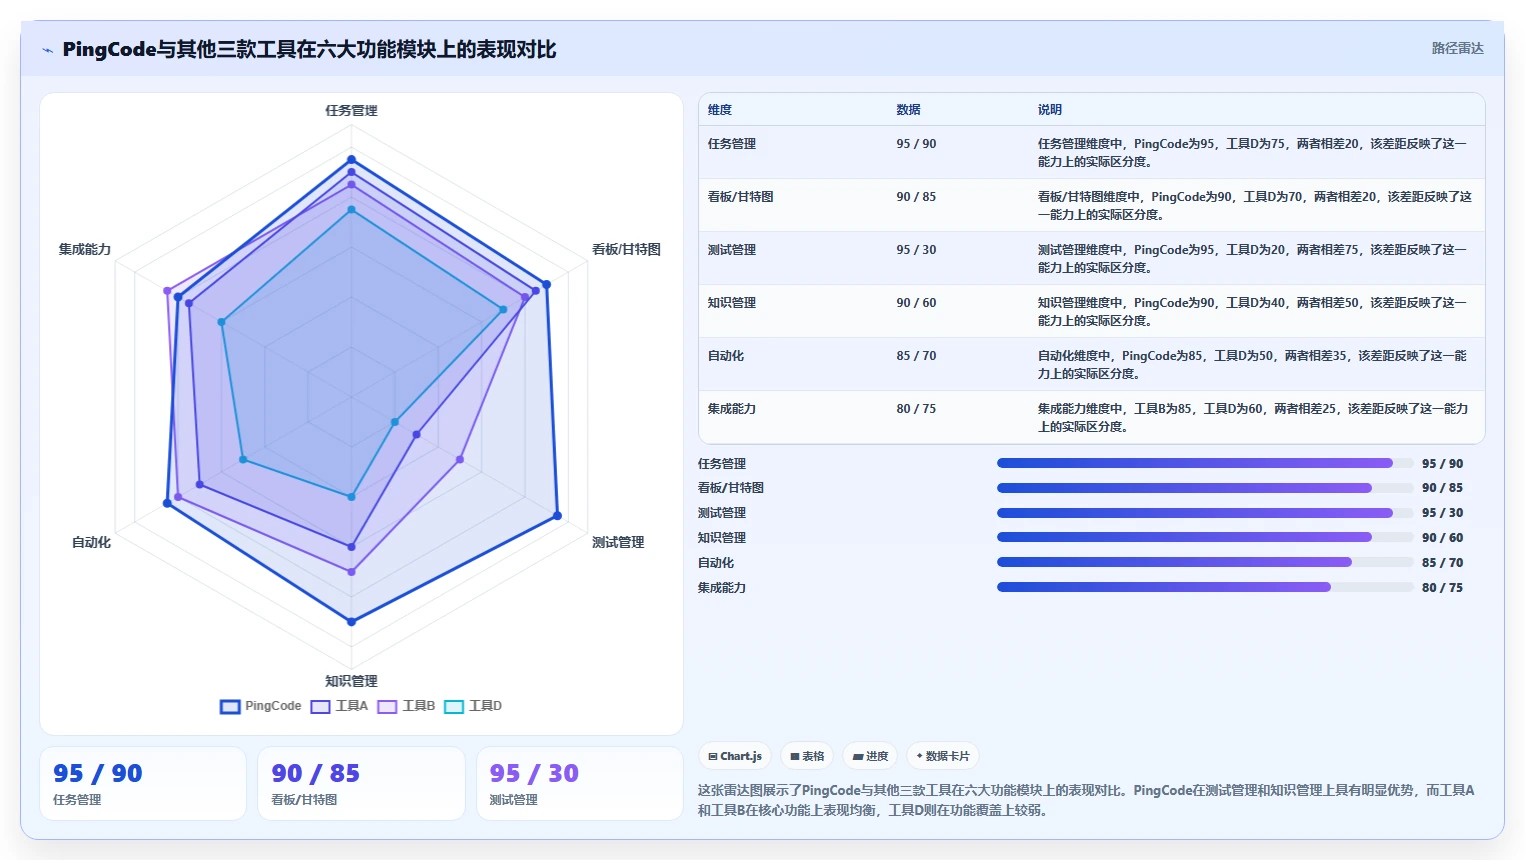Click the description starting 测试管理维度中
The image size is (1525, 860).
pos(1252,259)
